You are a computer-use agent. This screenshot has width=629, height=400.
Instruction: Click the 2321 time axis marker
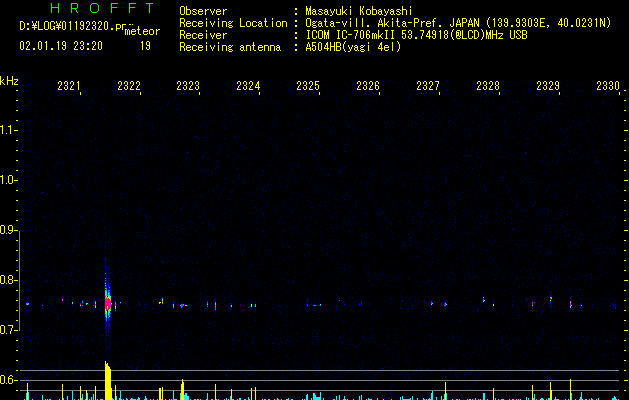(x=69, y=86)
